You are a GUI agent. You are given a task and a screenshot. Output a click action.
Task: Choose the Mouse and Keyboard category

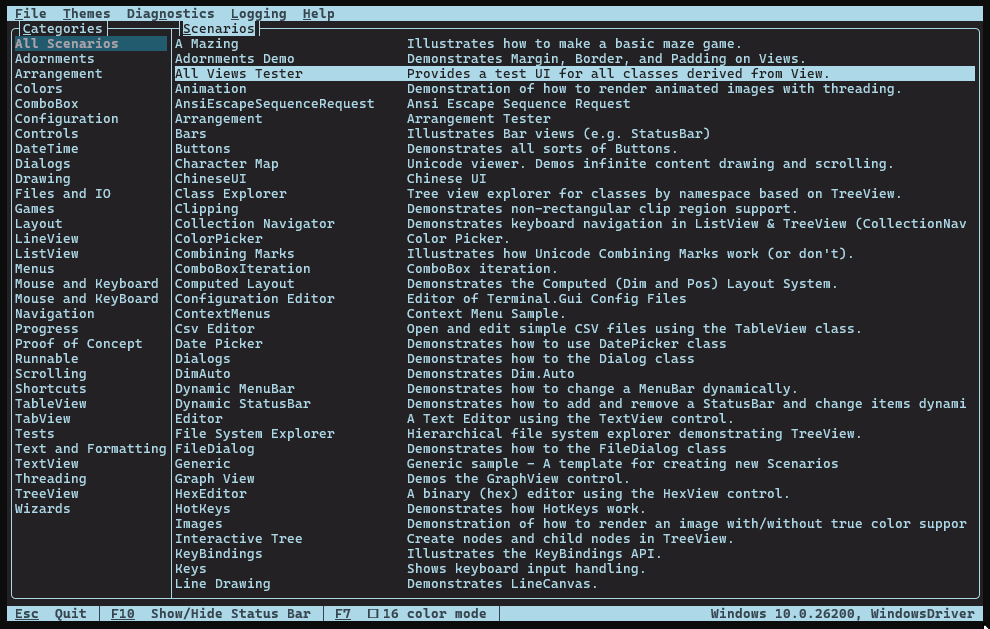click(86, 284)
